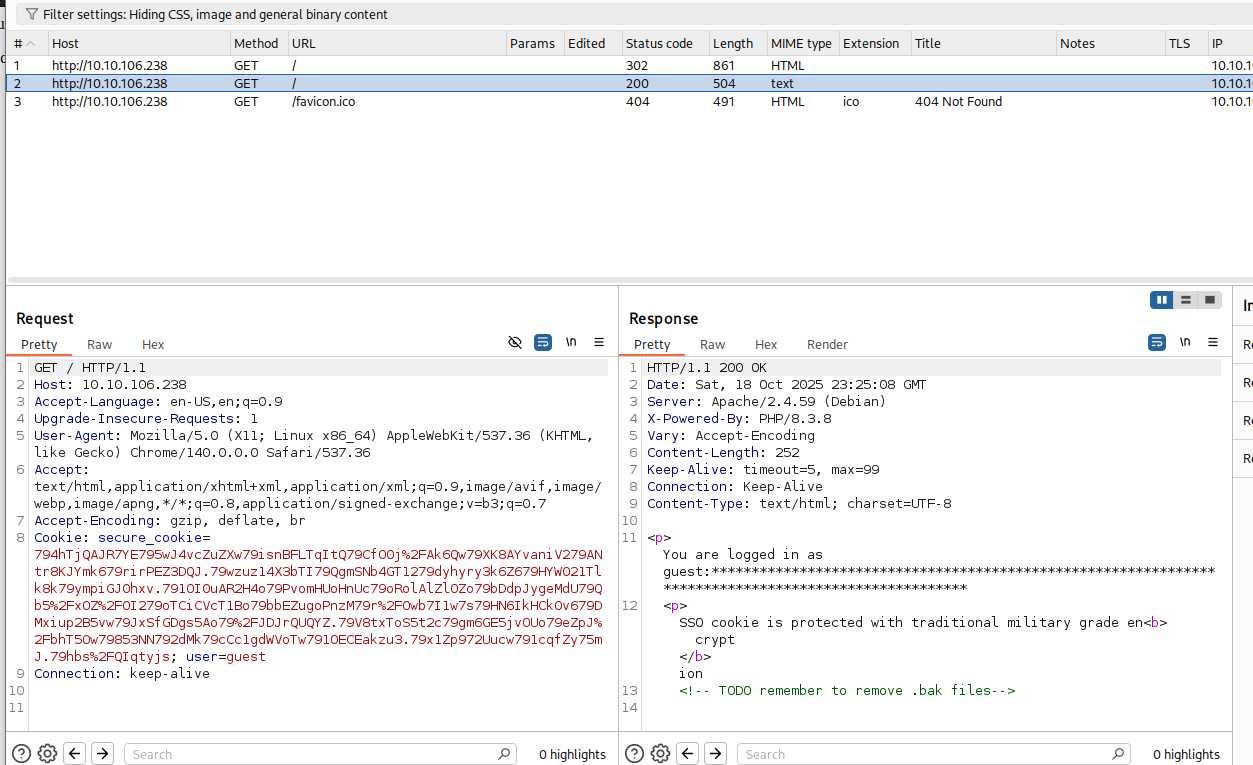
Task: Switch to top-bottom split layout
Action: click(x=1185, y=300)
